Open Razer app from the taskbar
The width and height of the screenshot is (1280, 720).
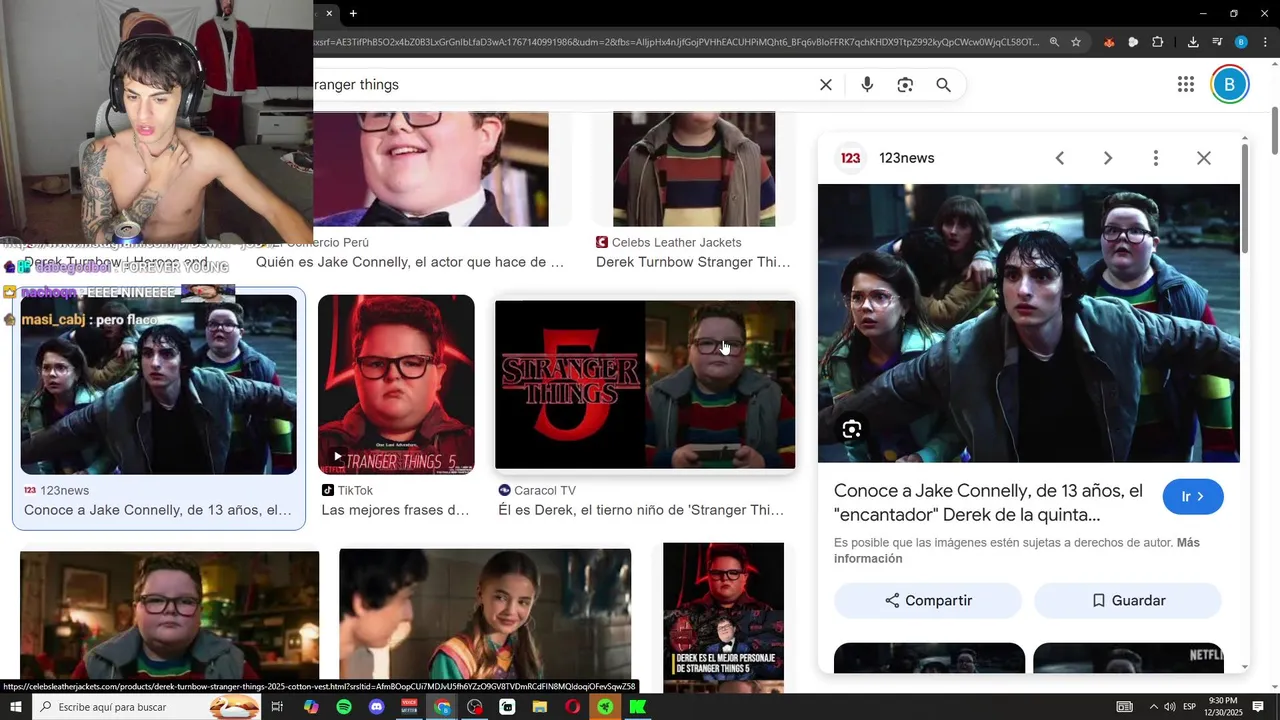coord(605,707)
